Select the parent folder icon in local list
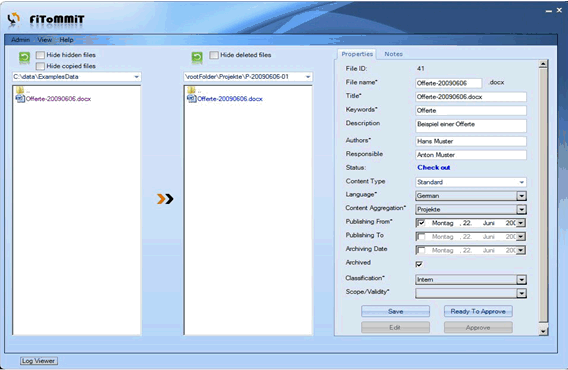This screenshot has height=370, width=568. (20, 90)
